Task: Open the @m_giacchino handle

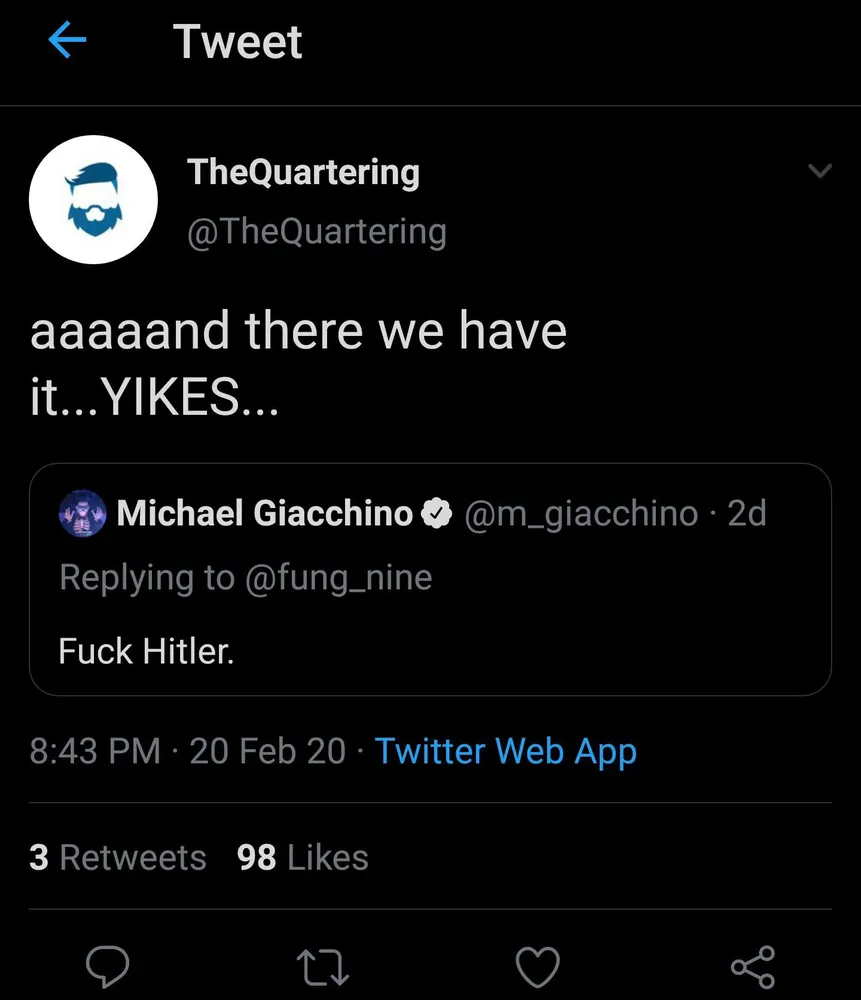Action: point(579,513)
